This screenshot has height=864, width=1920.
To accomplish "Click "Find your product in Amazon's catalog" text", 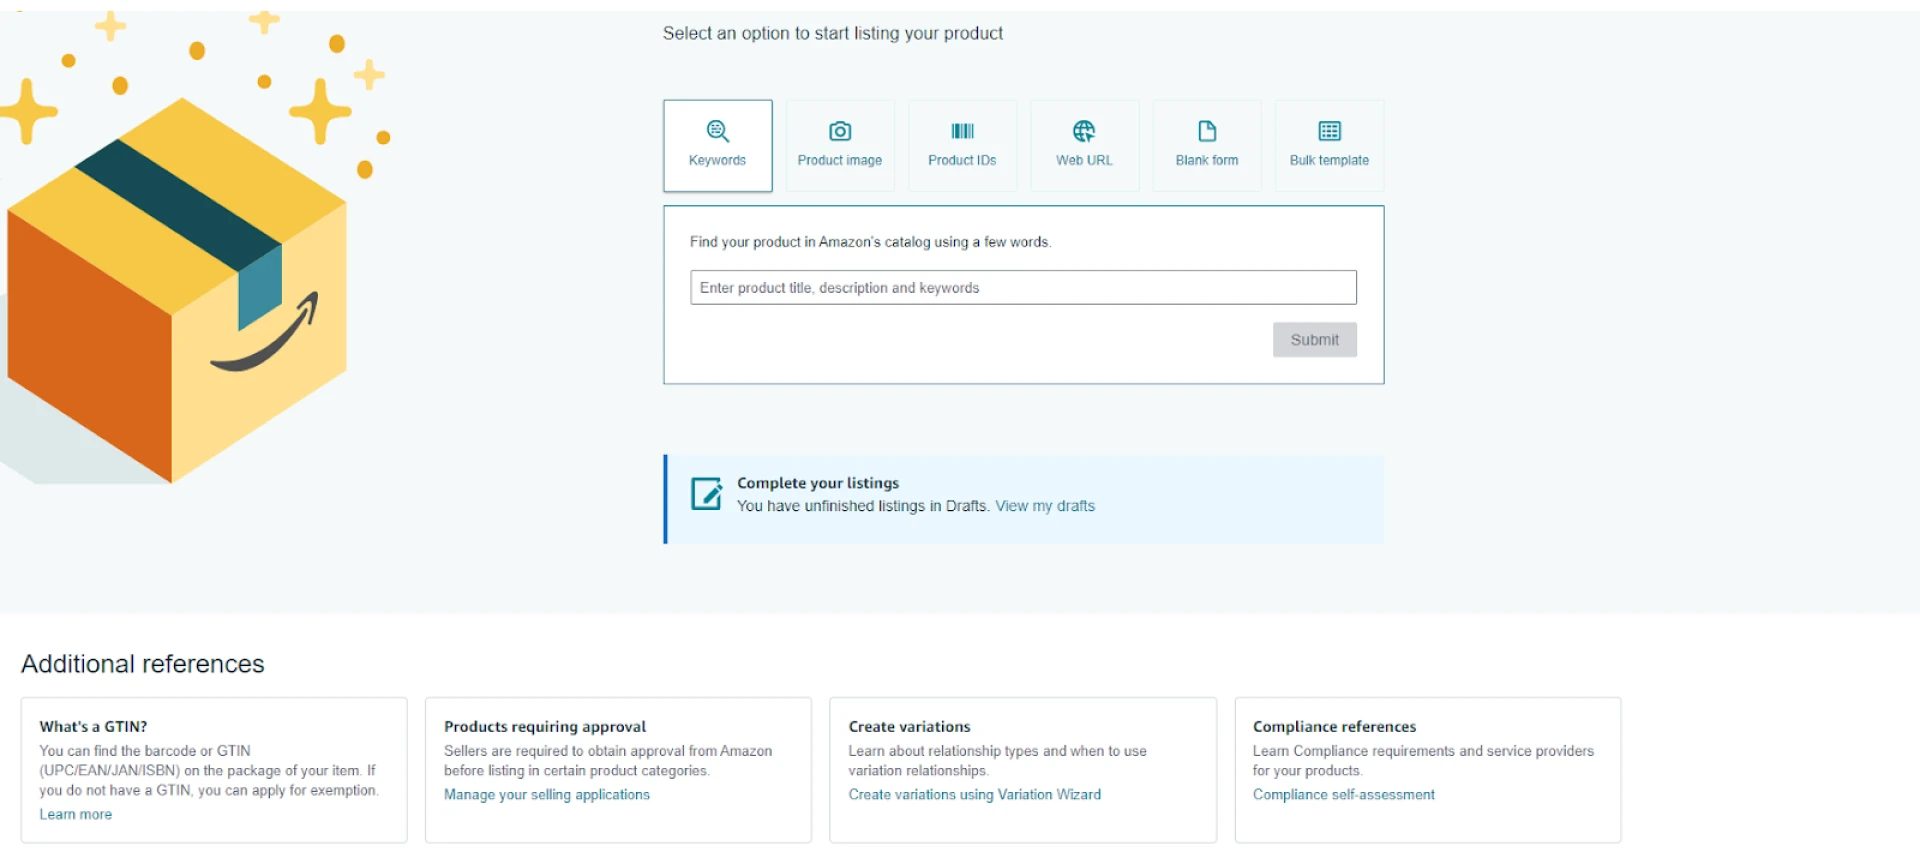I will [x=870, y=242].
